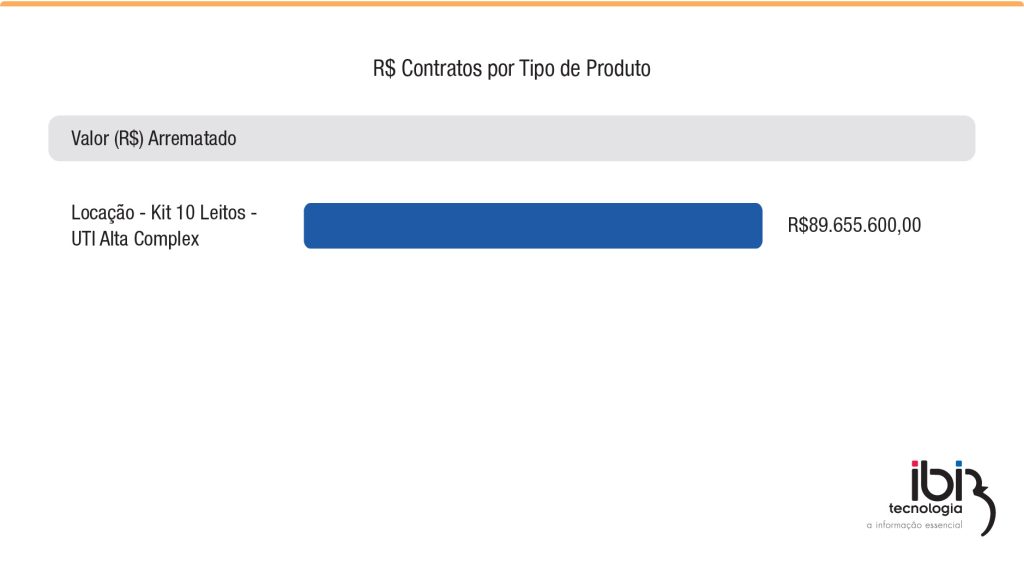Click the "tecnologia" text under the logo

(918, 508)
